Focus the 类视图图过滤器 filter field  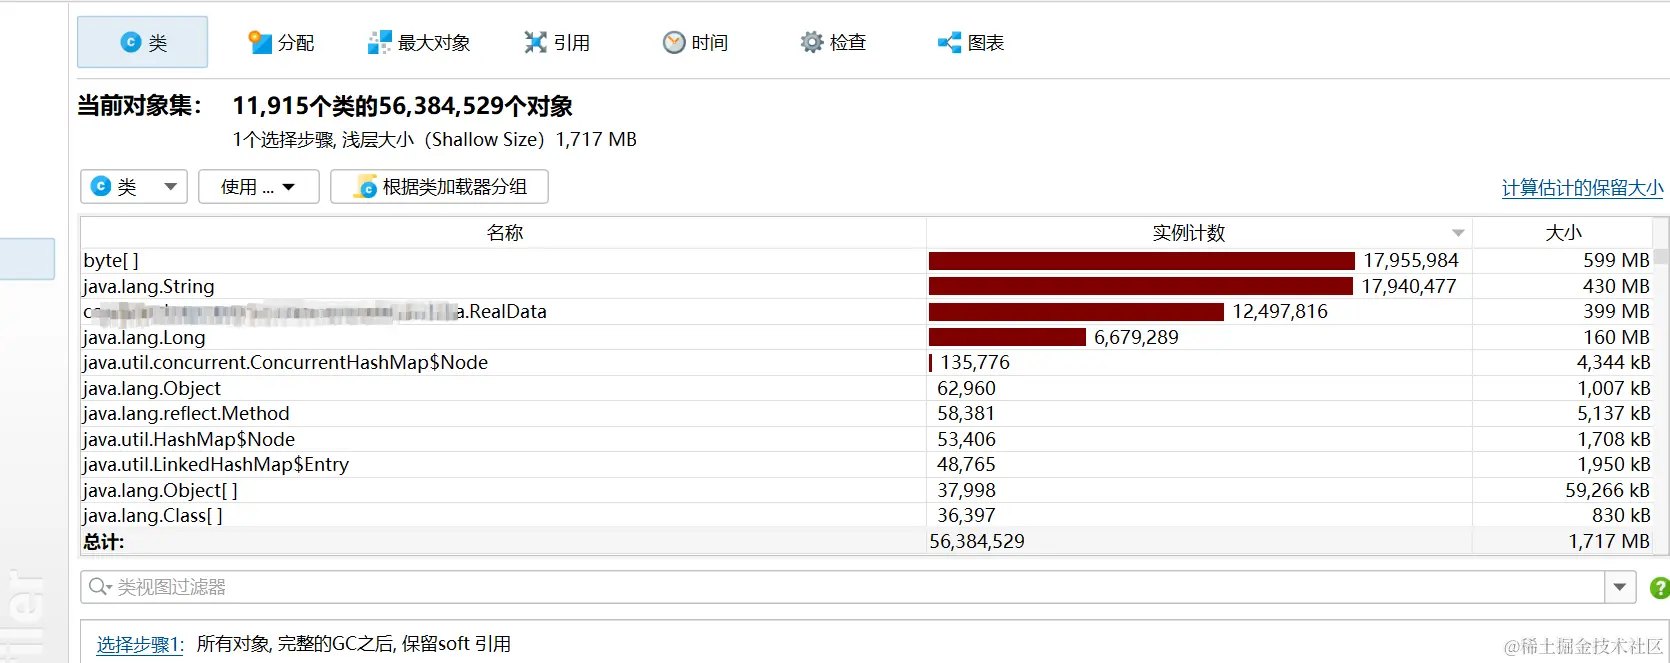[842, 587]
